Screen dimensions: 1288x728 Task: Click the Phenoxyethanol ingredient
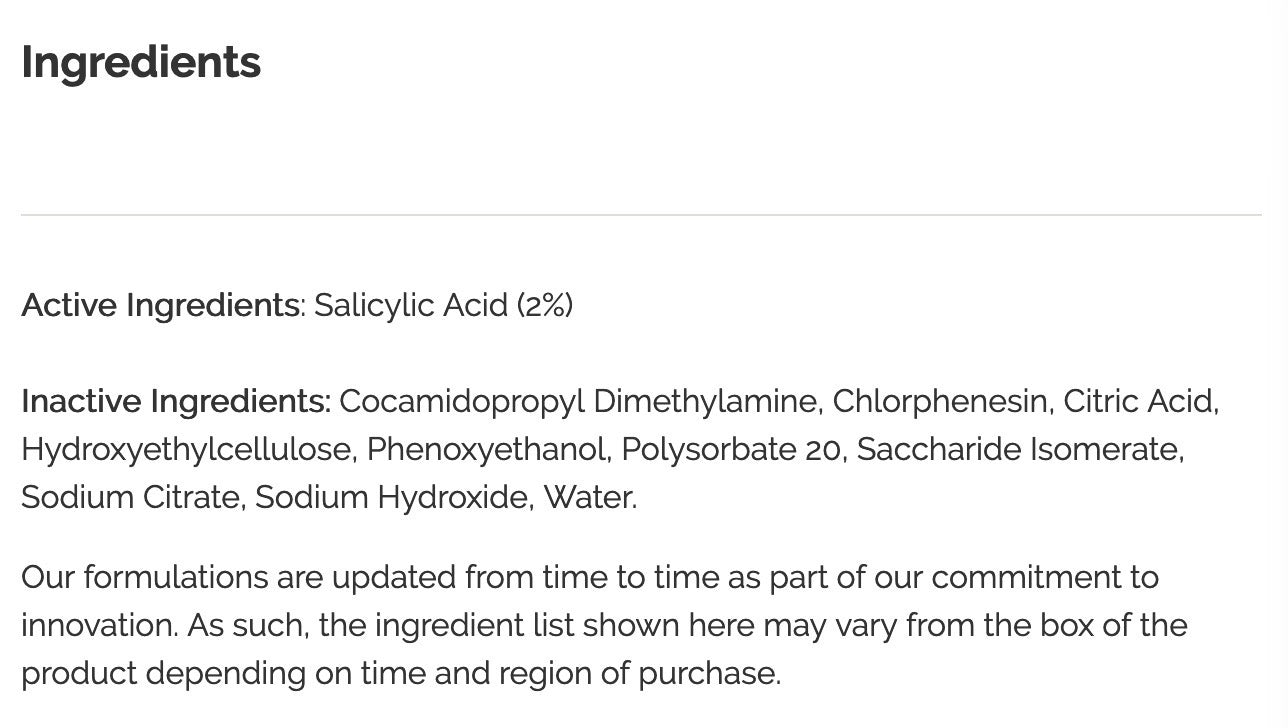click(x=487, y=449)
